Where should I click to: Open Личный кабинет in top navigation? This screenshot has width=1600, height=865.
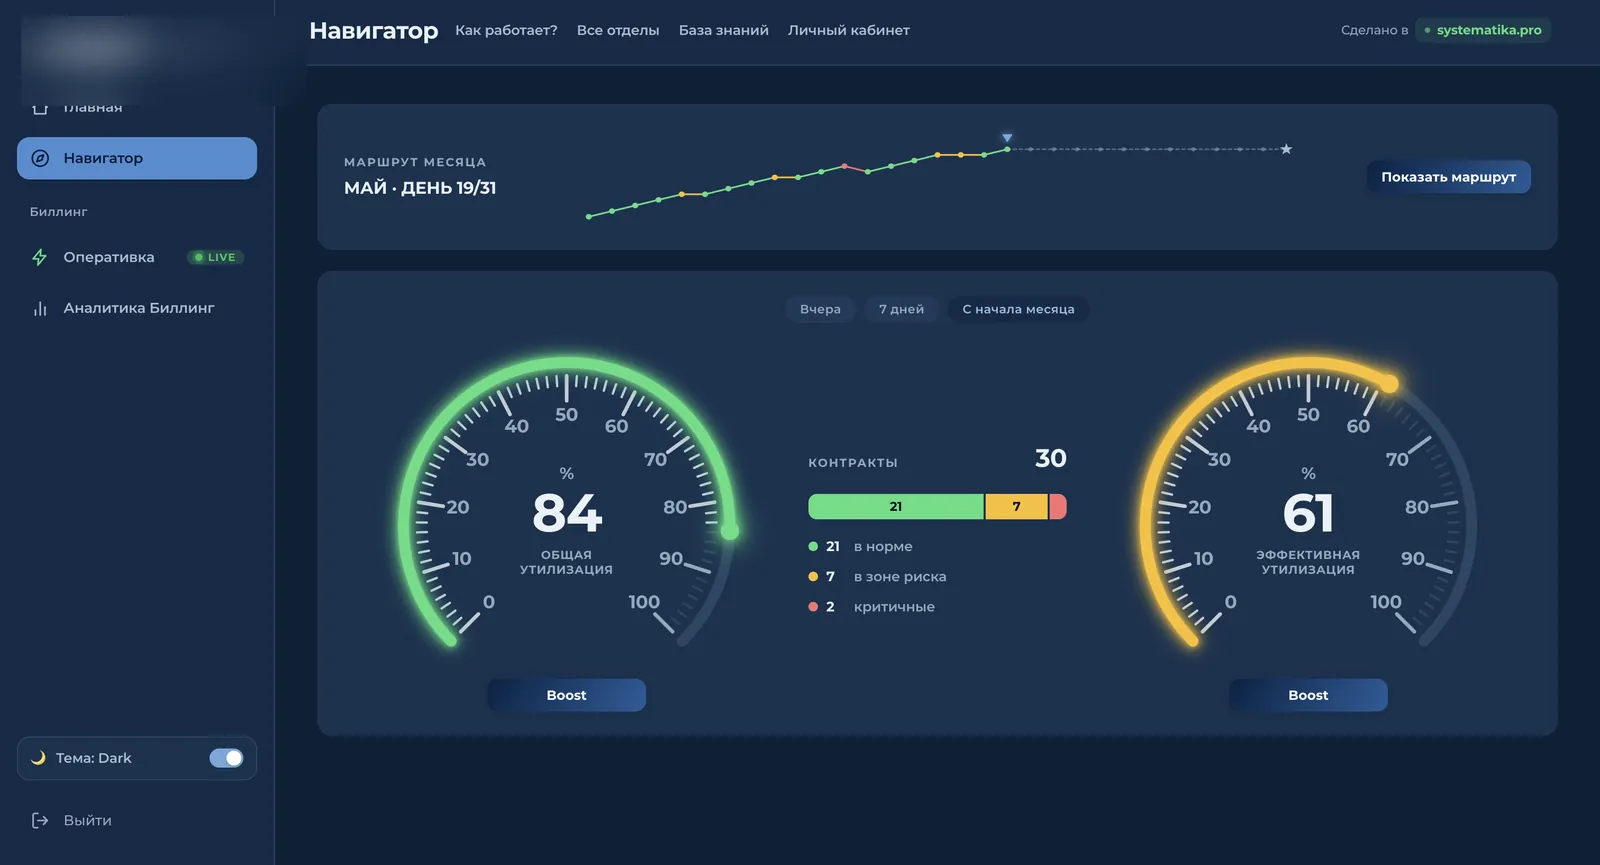pyautogui.click(x=849, y=30)
